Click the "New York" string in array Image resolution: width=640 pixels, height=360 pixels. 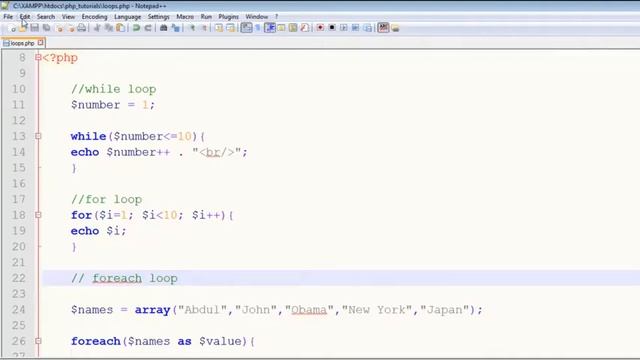[x=377, y=310]
